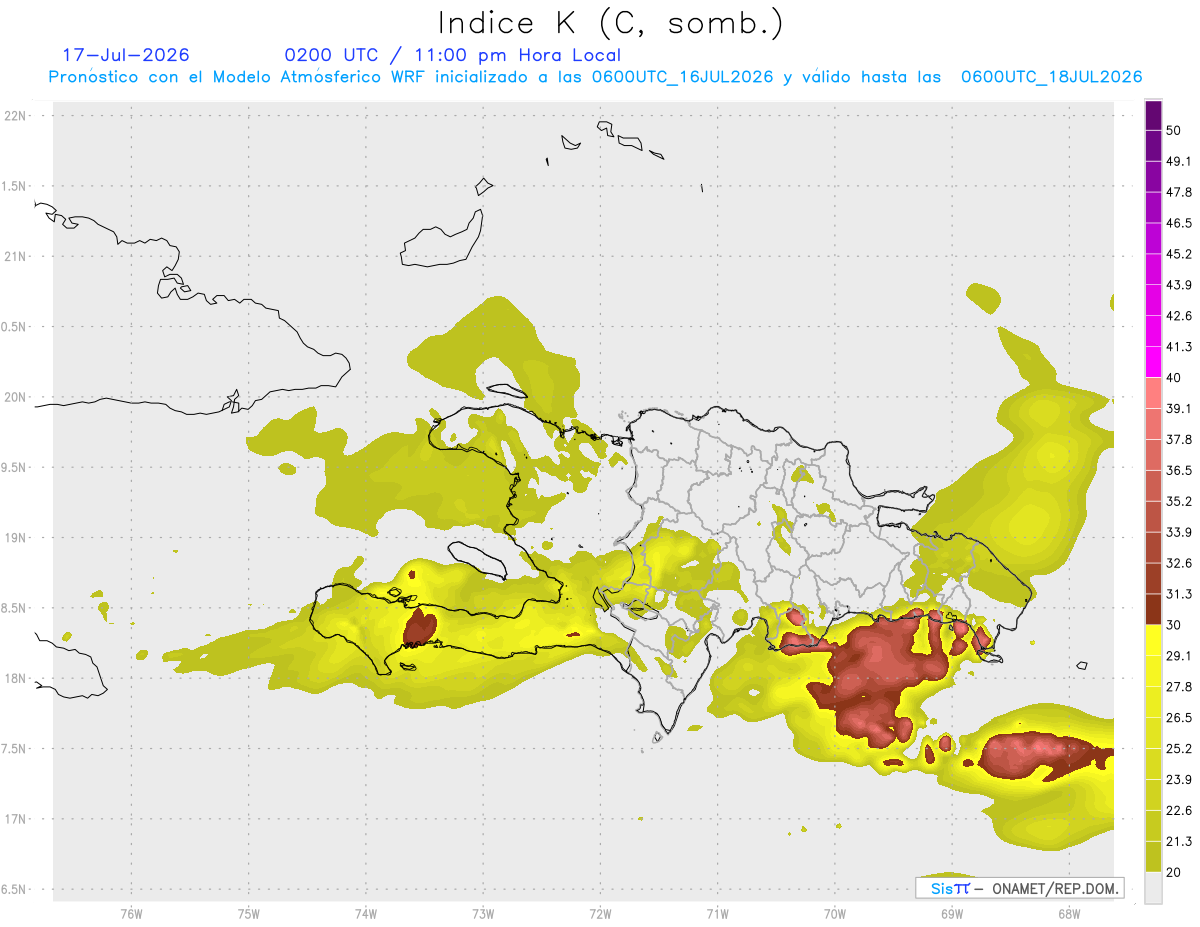
Task: Select the dark purple colorbar swatch above 50
Action: coord(1153,116)
